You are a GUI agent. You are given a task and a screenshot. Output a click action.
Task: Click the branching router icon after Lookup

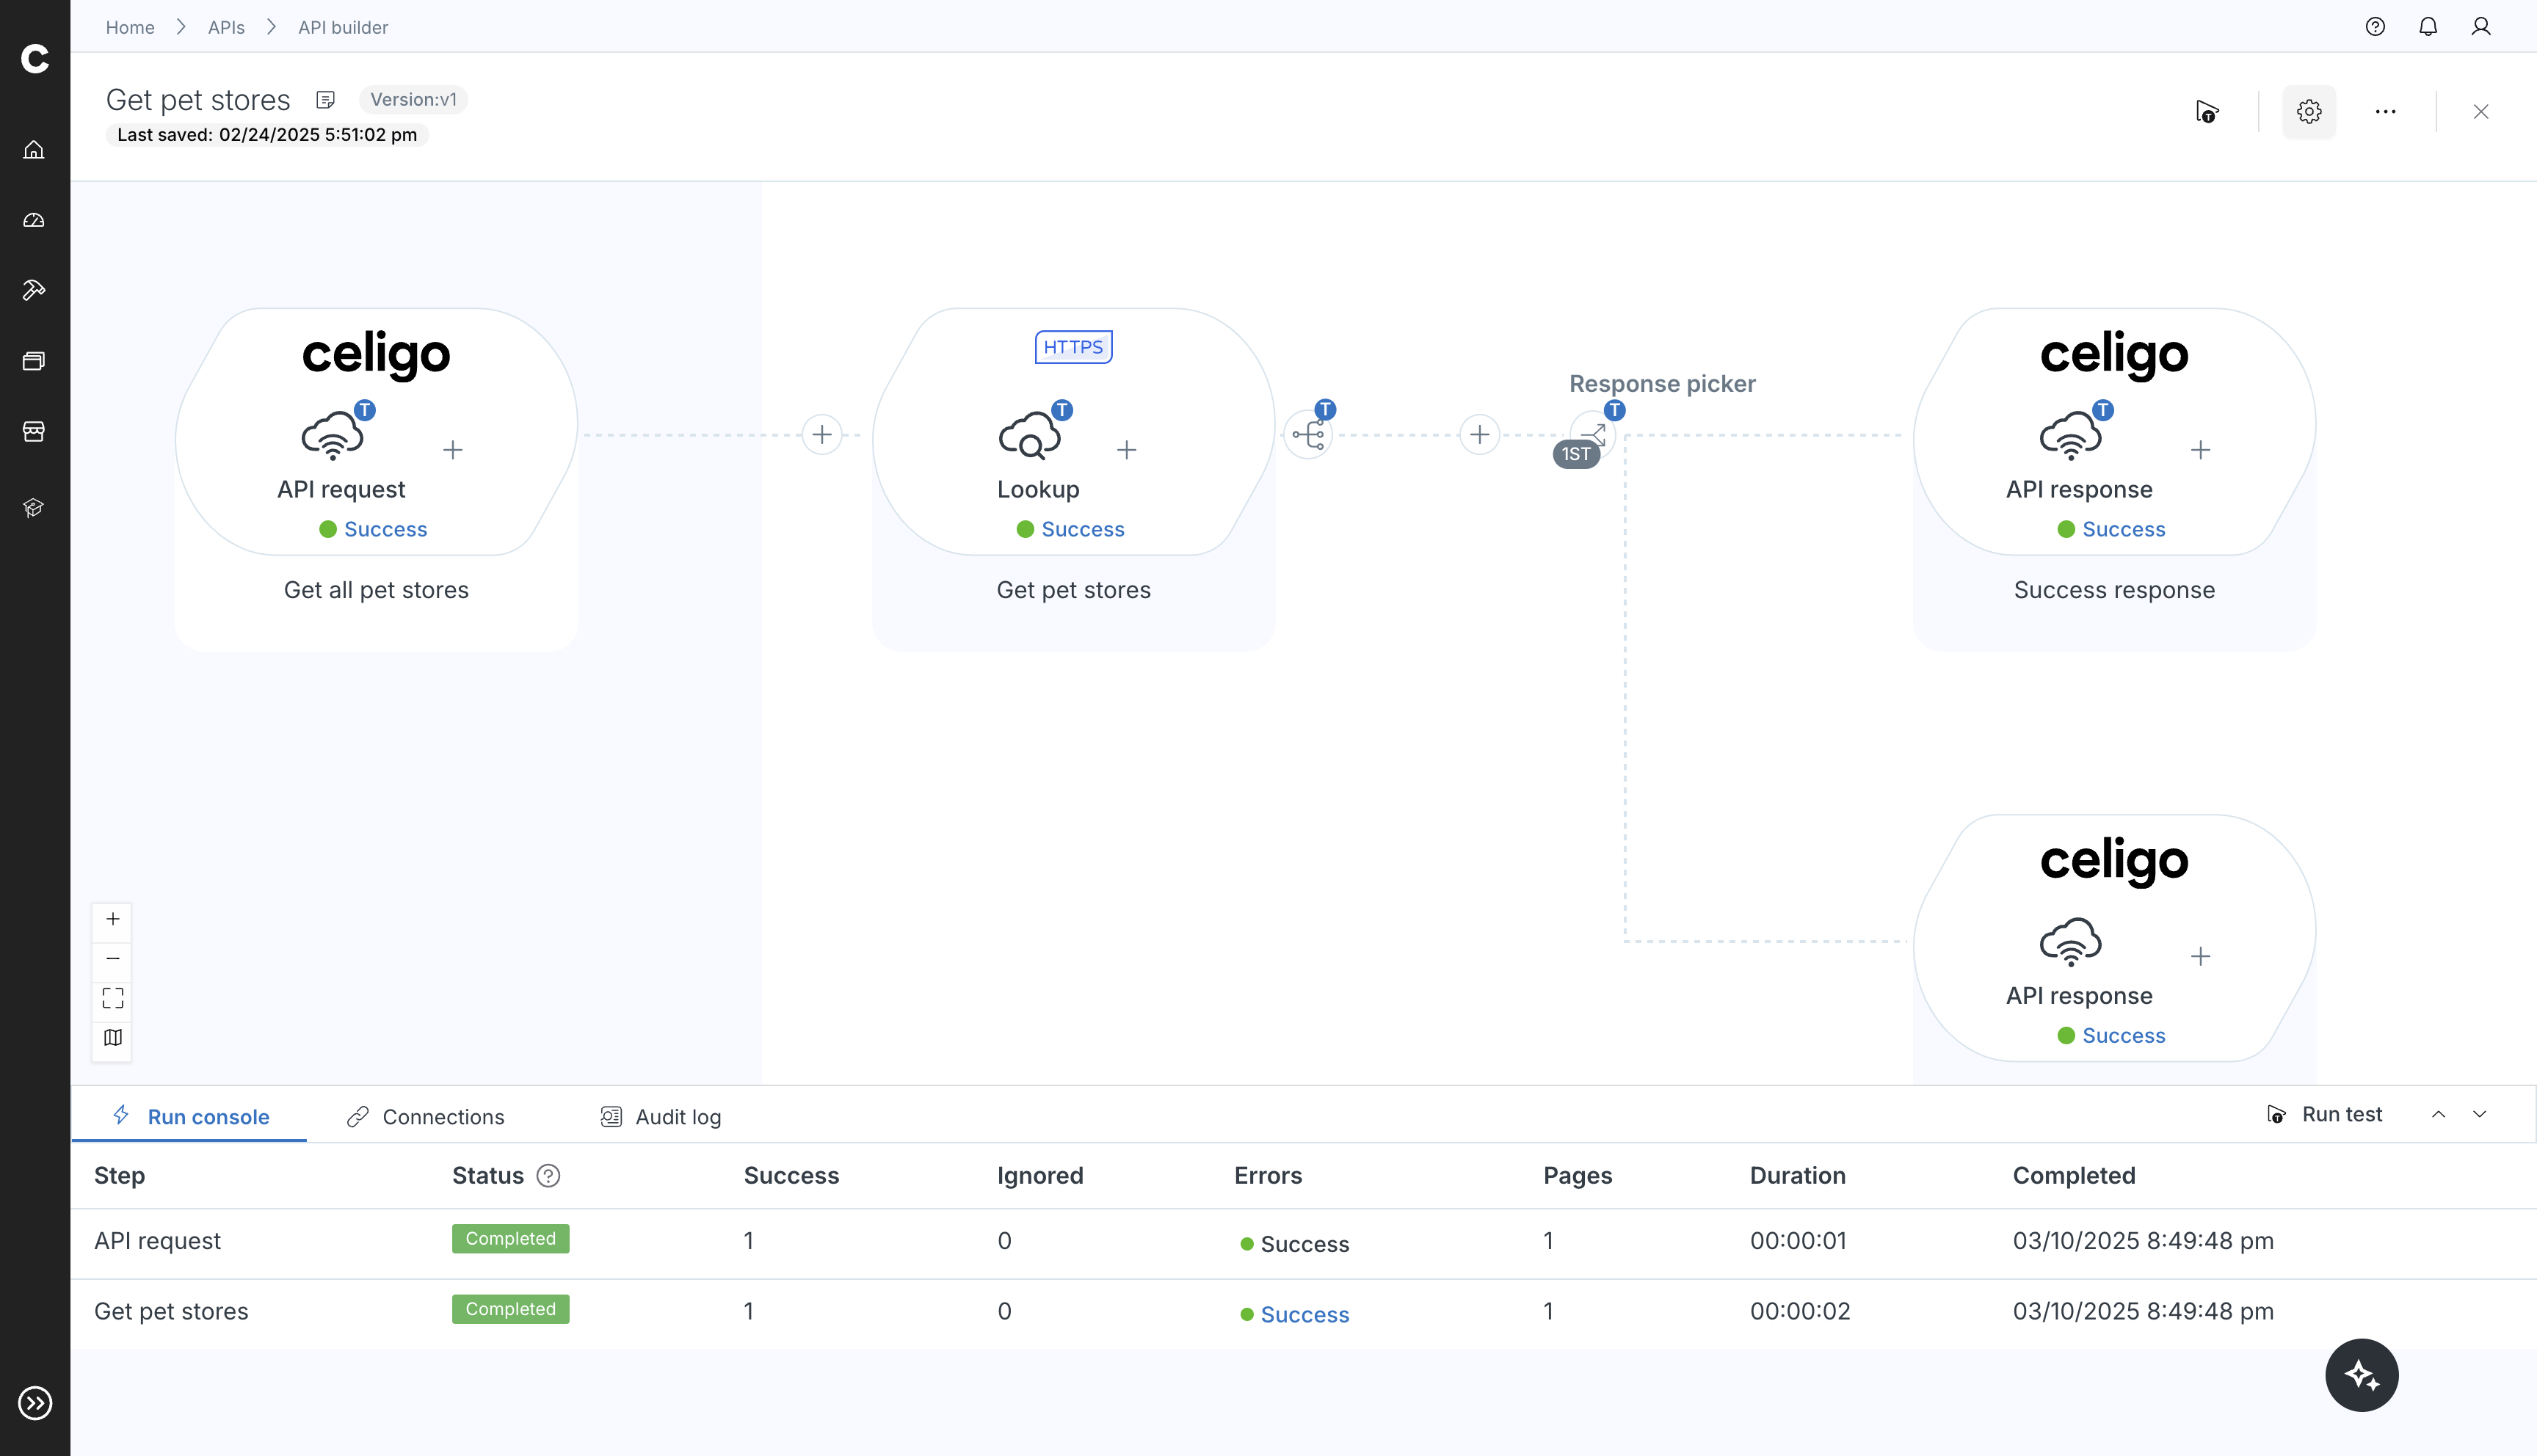click(1308, 435)
